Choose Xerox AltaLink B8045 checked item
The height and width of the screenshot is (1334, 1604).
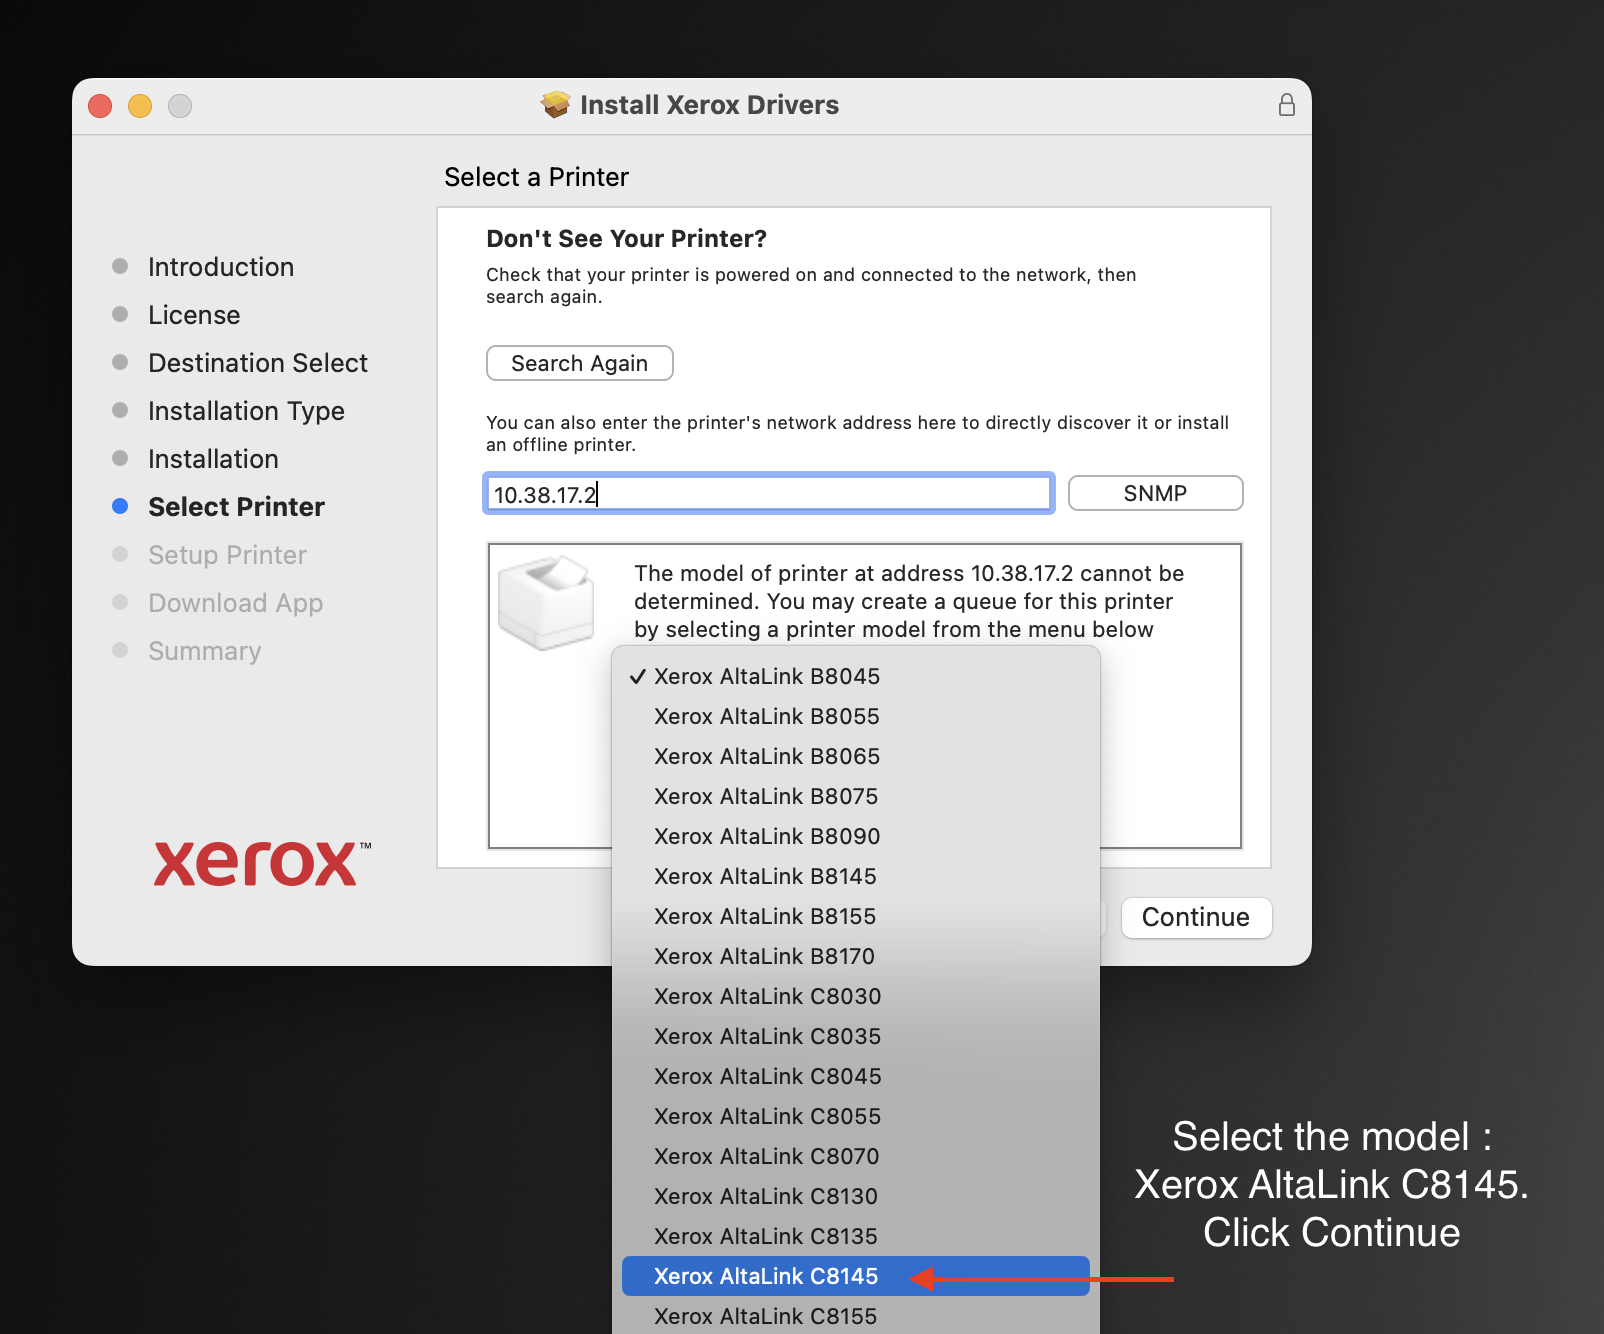tap(766, 676)
